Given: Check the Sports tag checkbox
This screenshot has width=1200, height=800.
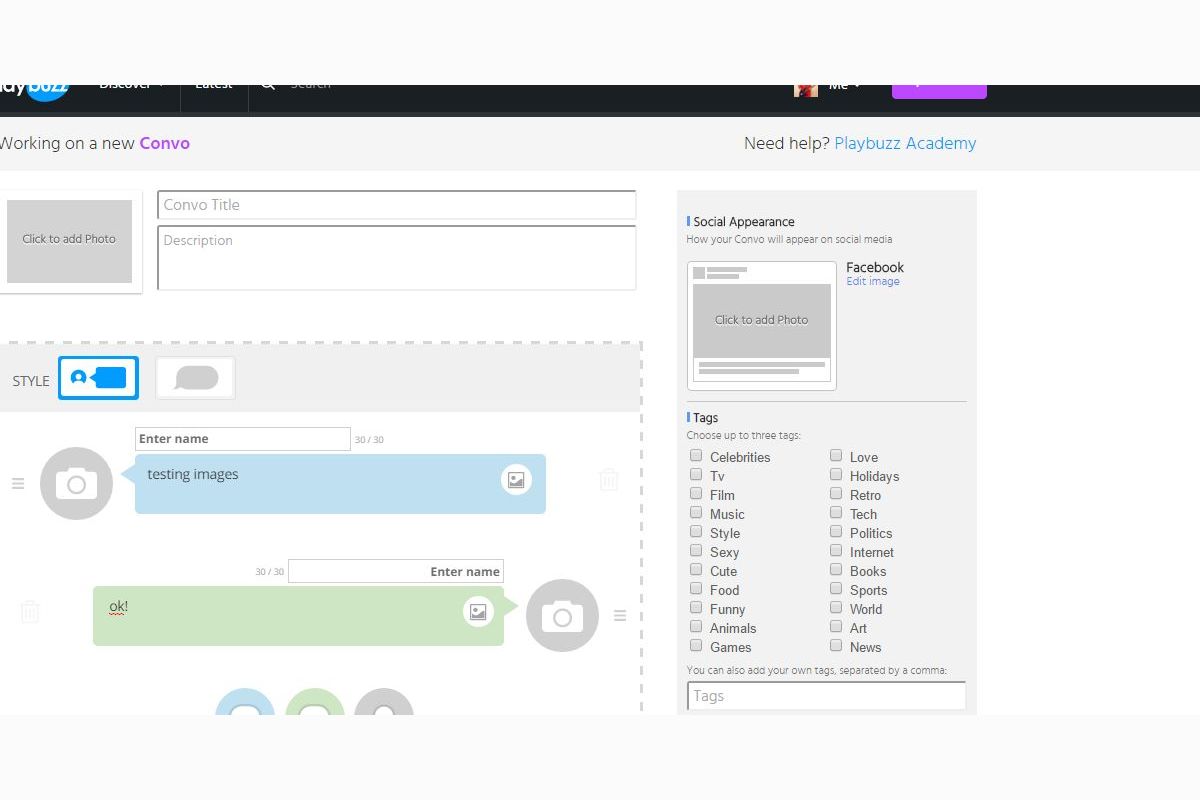Looking at the screenshot, I should [836, 588].
